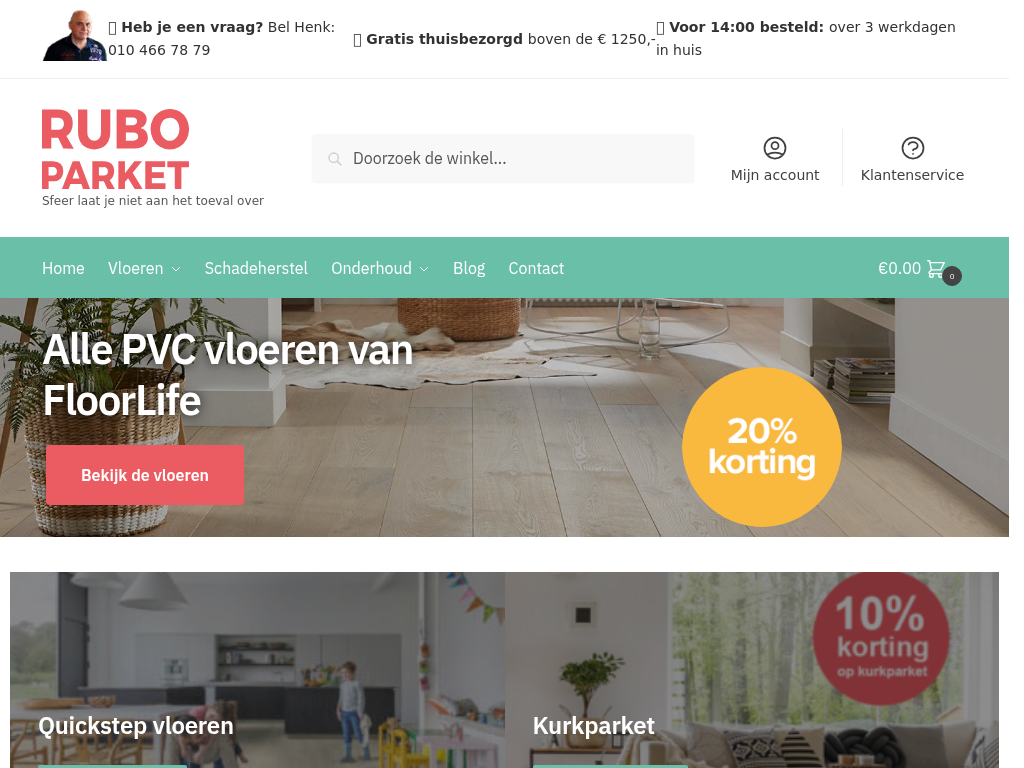The image size is (1024, 768).
Task: Click Henk's portrait photo
Action: pyautogui.click(x=74, y=36)
